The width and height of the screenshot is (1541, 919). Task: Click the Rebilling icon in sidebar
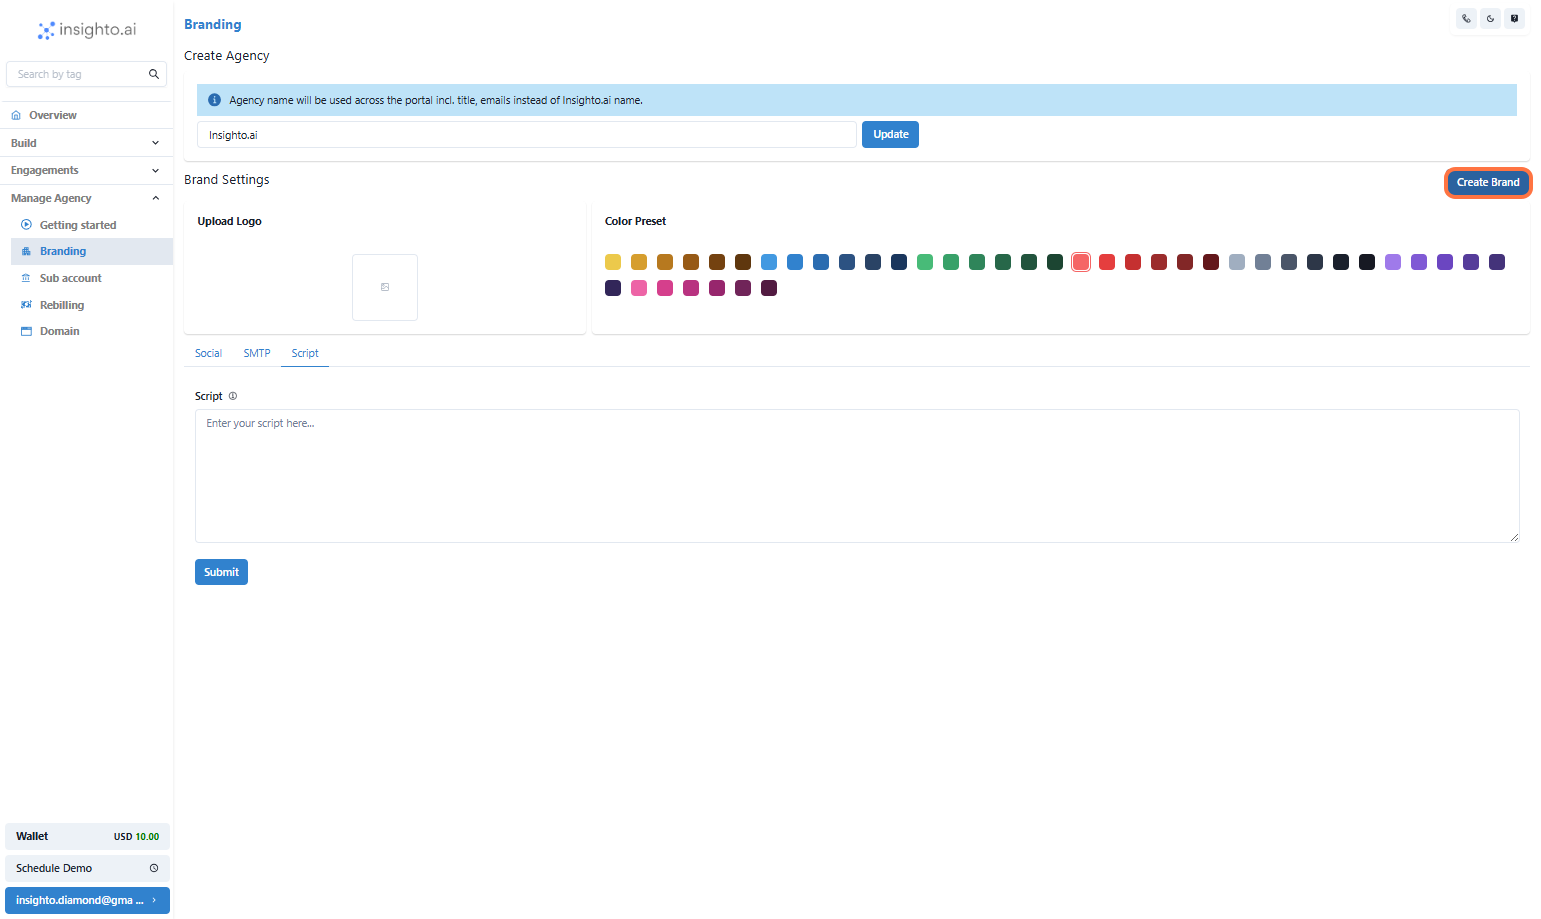tap(26, 305)
